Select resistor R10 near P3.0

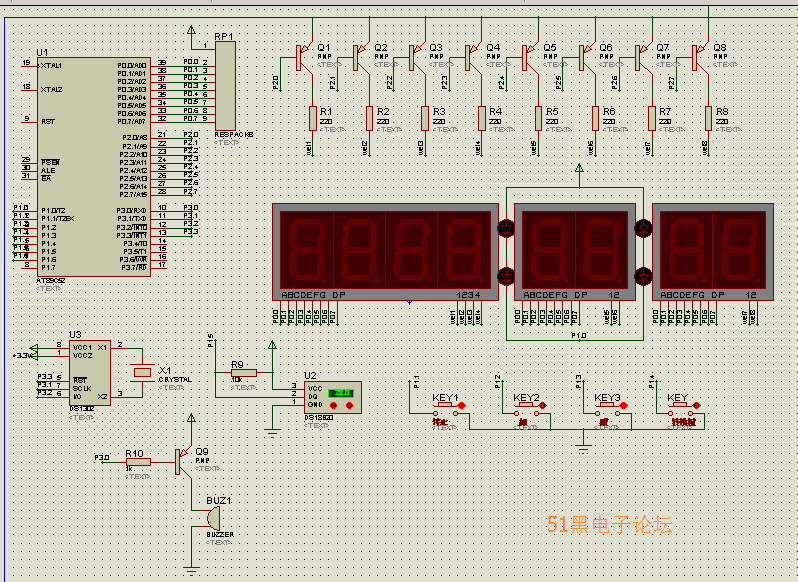tap(138, 462)
